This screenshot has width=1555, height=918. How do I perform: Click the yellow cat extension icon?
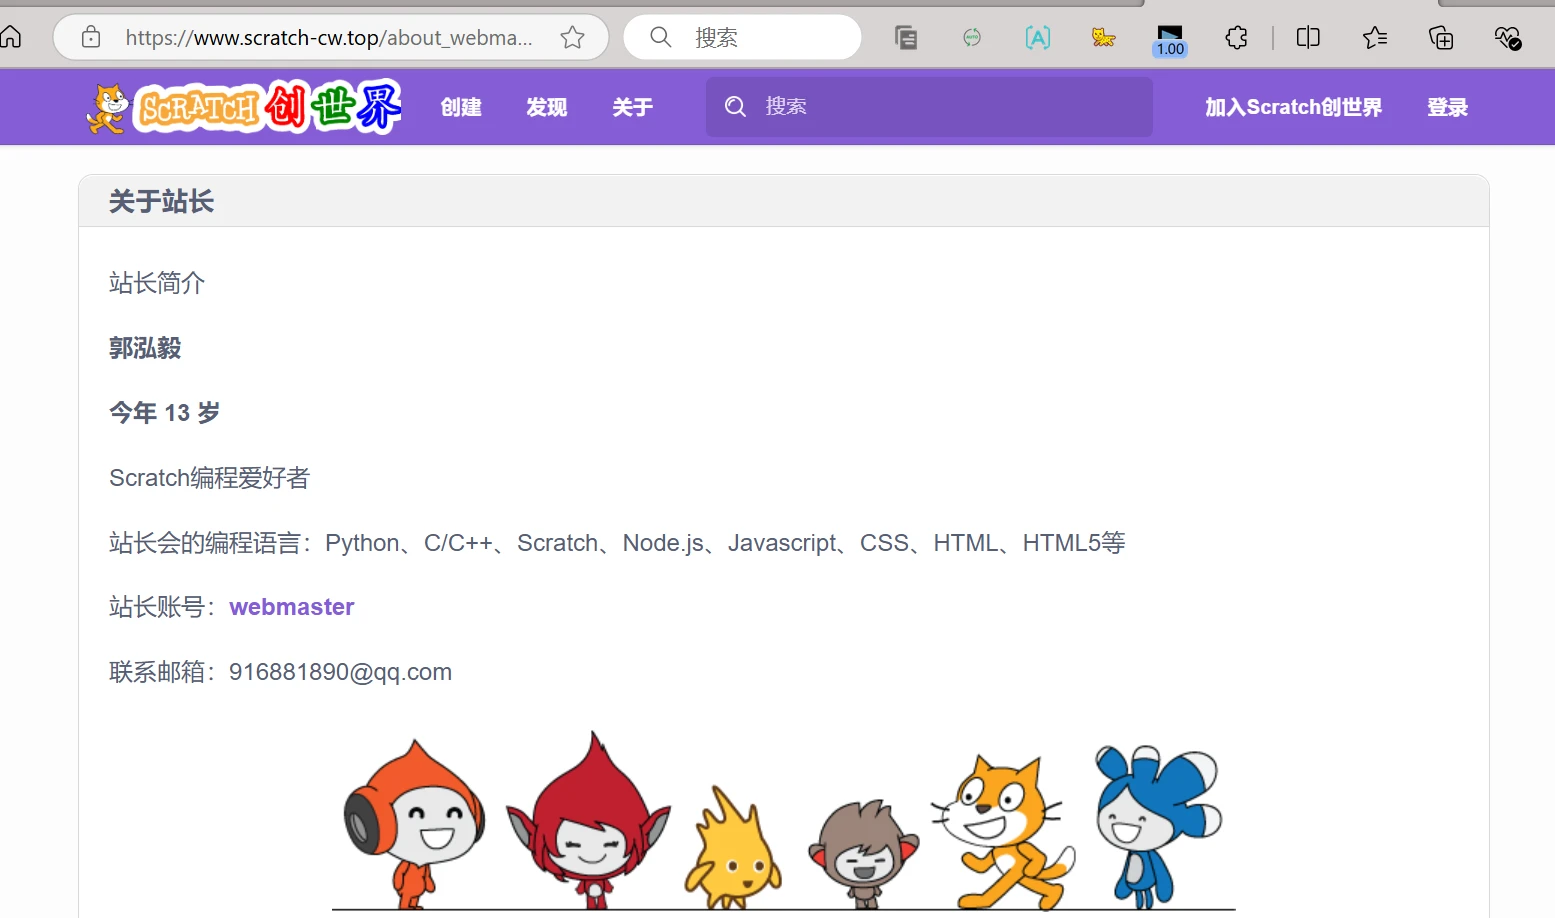1103,38
